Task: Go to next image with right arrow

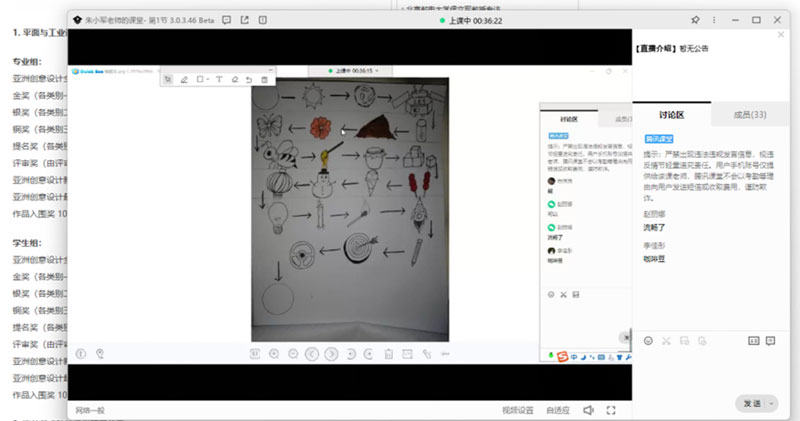Action: click(332, 353)
